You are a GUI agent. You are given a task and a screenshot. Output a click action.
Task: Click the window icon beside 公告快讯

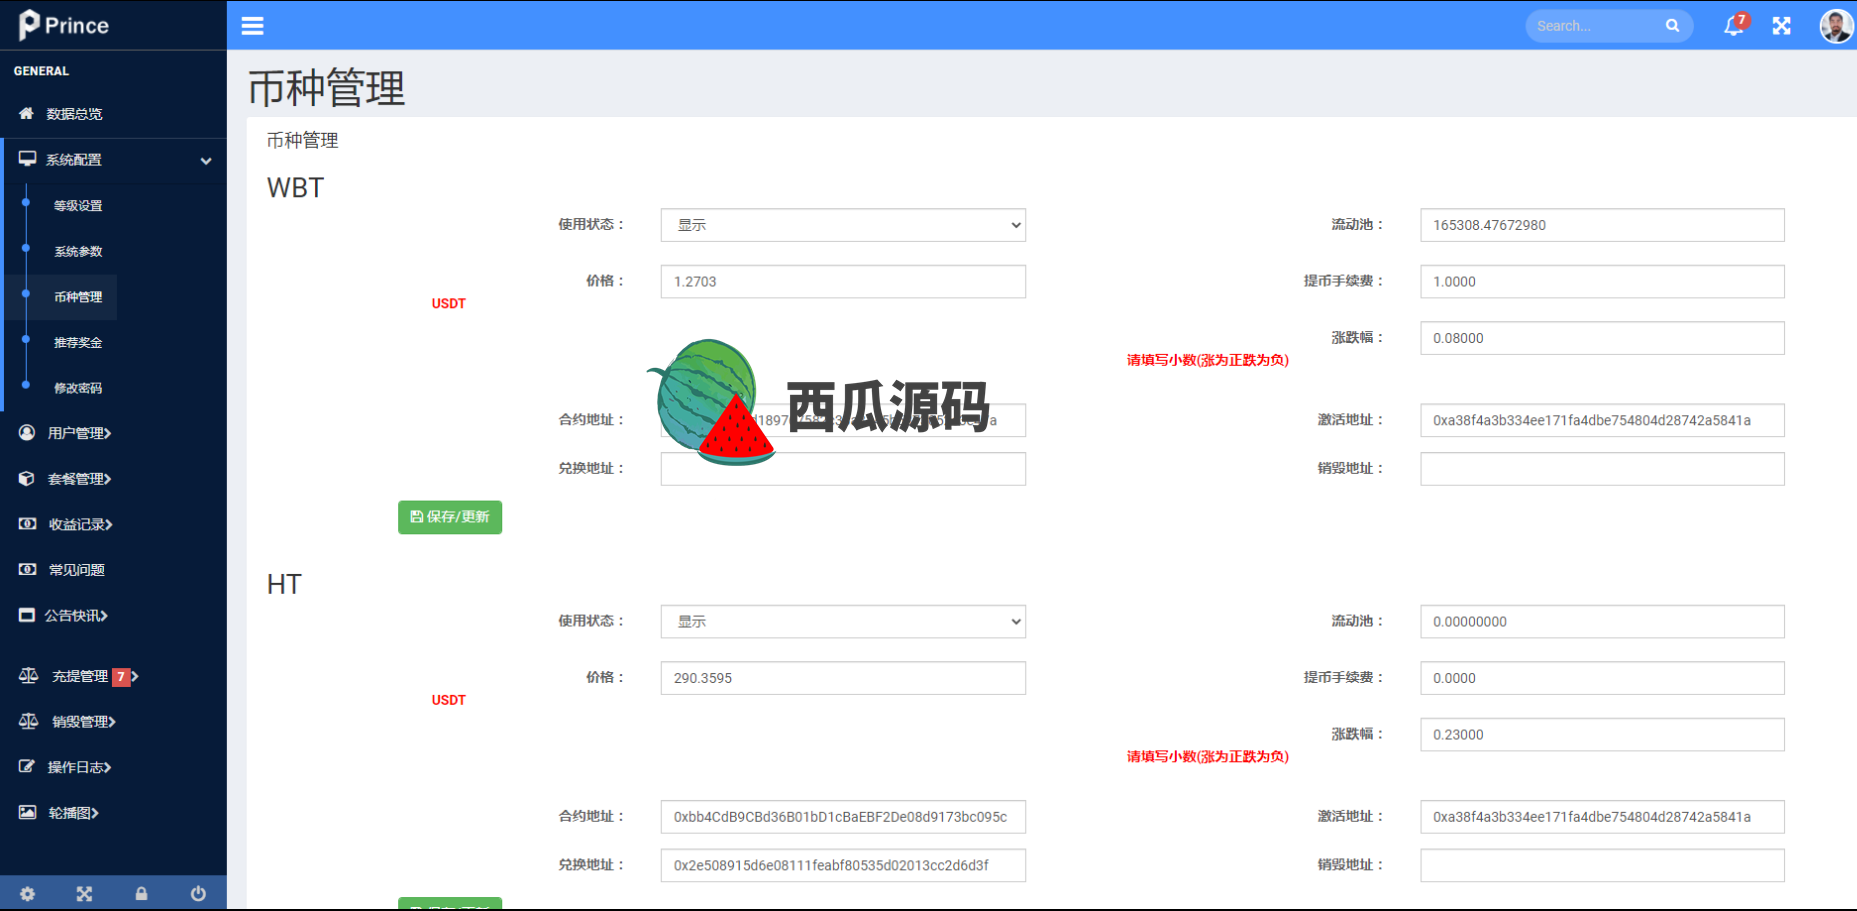point(27,615)
